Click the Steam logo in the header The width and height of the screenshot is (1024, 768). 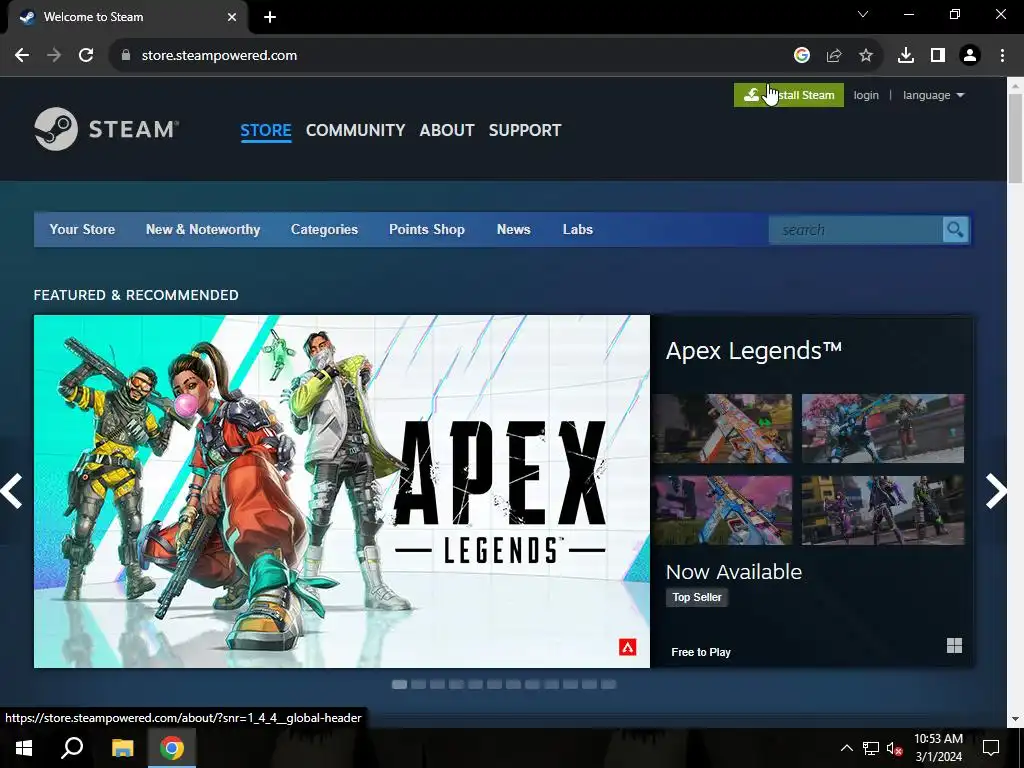pos(106,129)
